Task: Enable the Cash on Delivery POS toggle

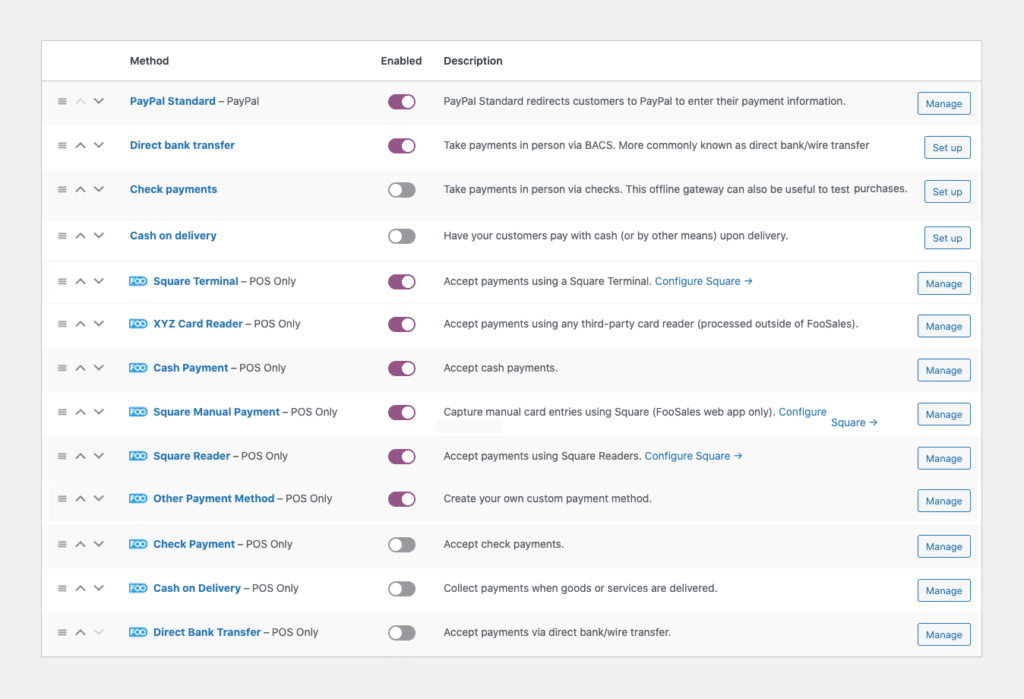Action: pos(402,589)
